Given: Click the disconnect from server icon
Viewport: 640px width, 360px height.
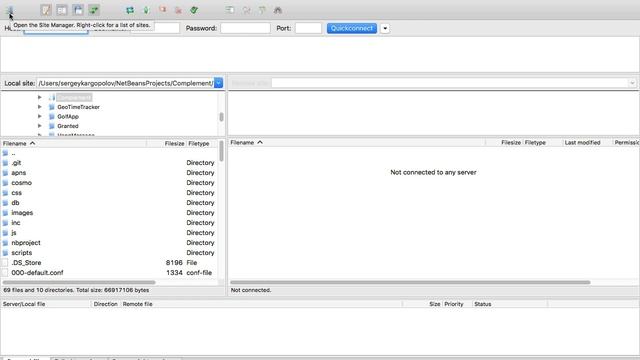Looking at the screenshot, I should (178, 10).
